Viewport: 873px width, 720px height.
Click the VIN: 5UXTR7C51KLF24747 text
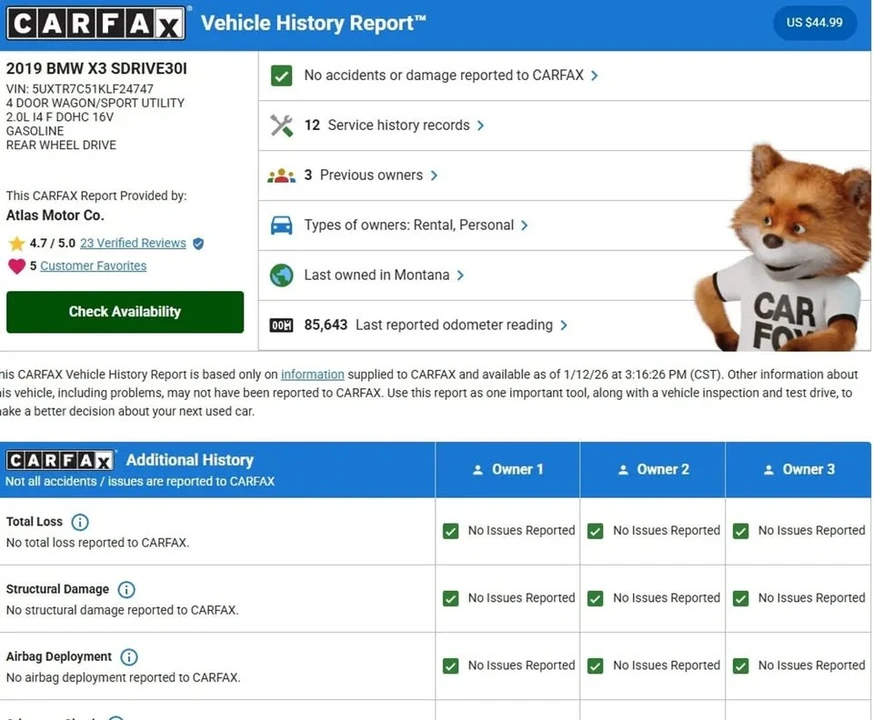pyautogui.click(x=80, y=89)
